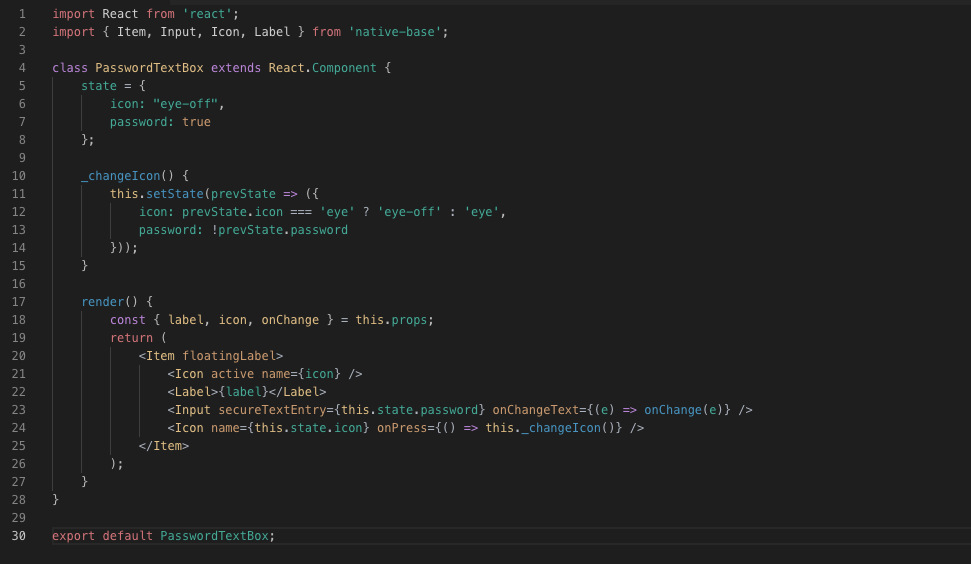Click secureTextEntry attribute on line 23
The image size is (971, 564).
(x=272, y=410)
